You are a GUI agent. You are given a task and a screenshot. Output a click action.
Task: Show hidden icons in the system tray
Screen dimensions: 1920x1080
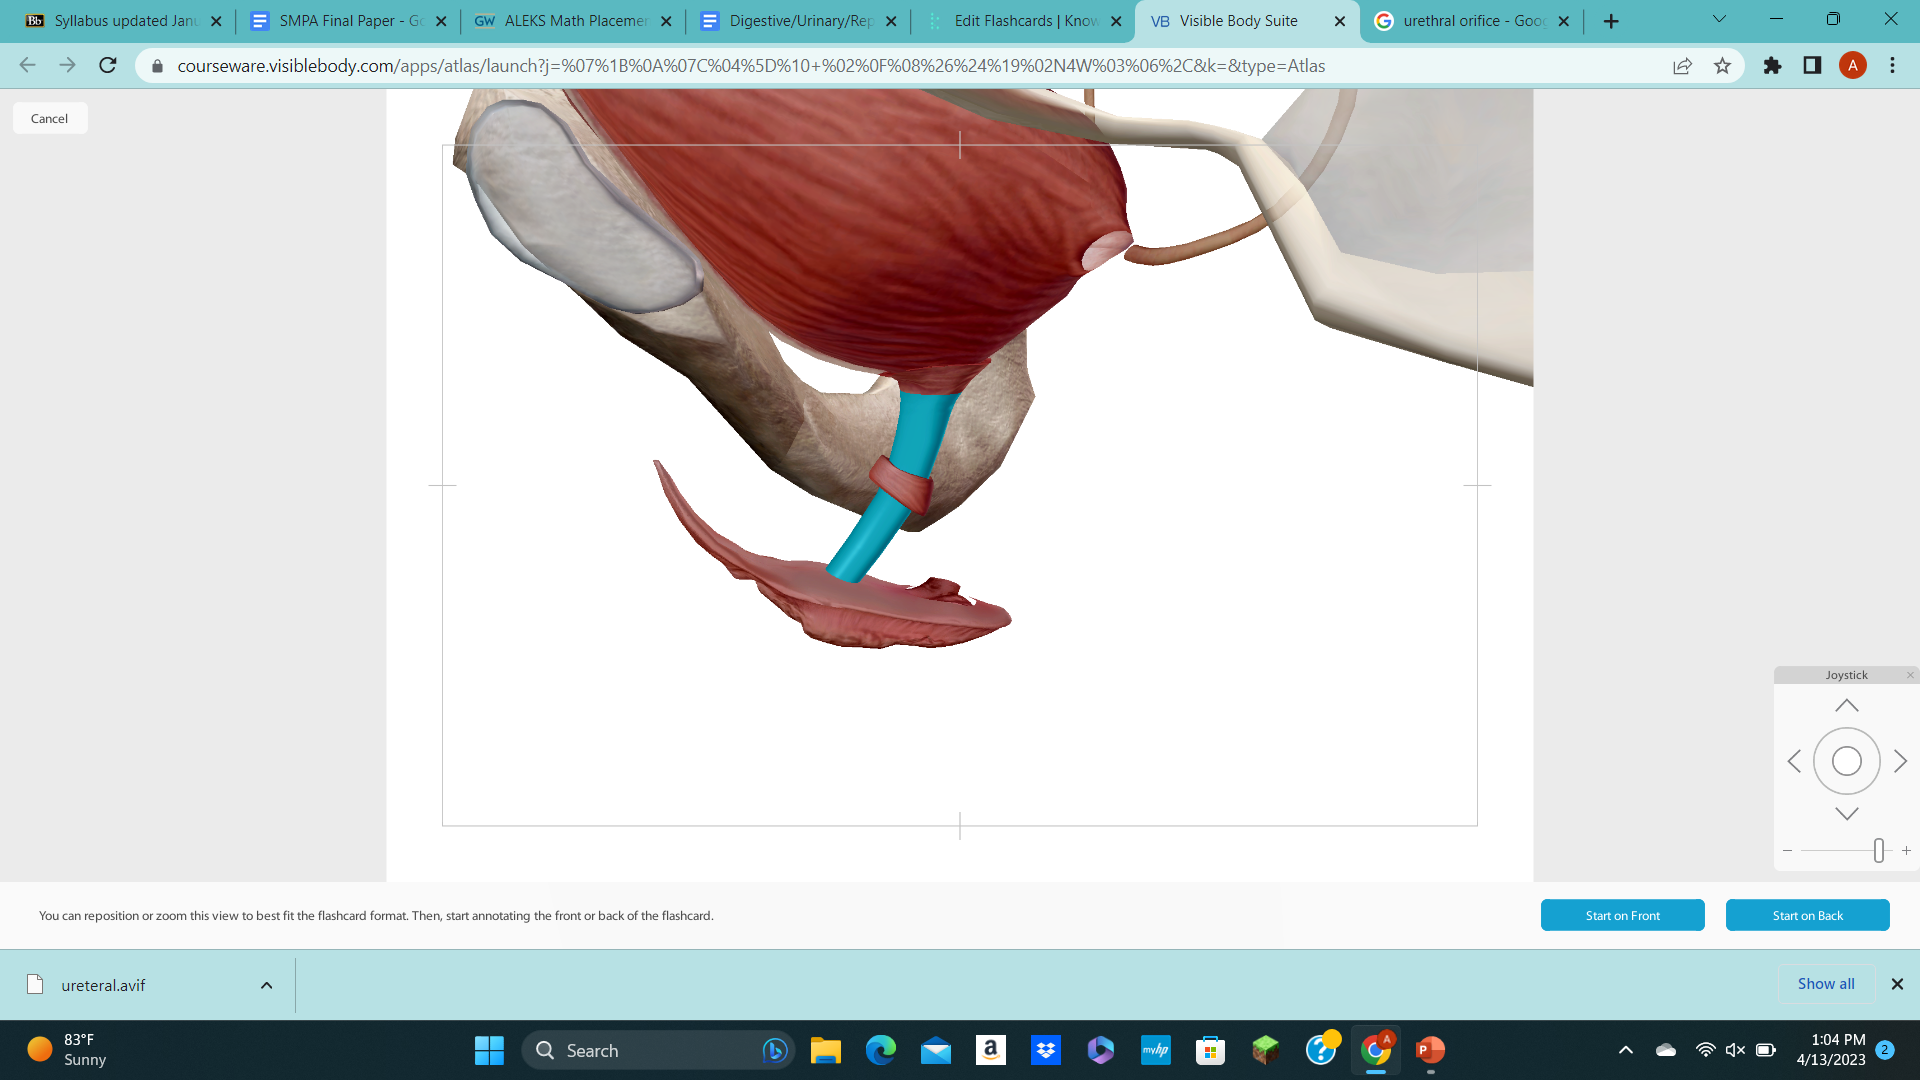click(1624, 1050)
